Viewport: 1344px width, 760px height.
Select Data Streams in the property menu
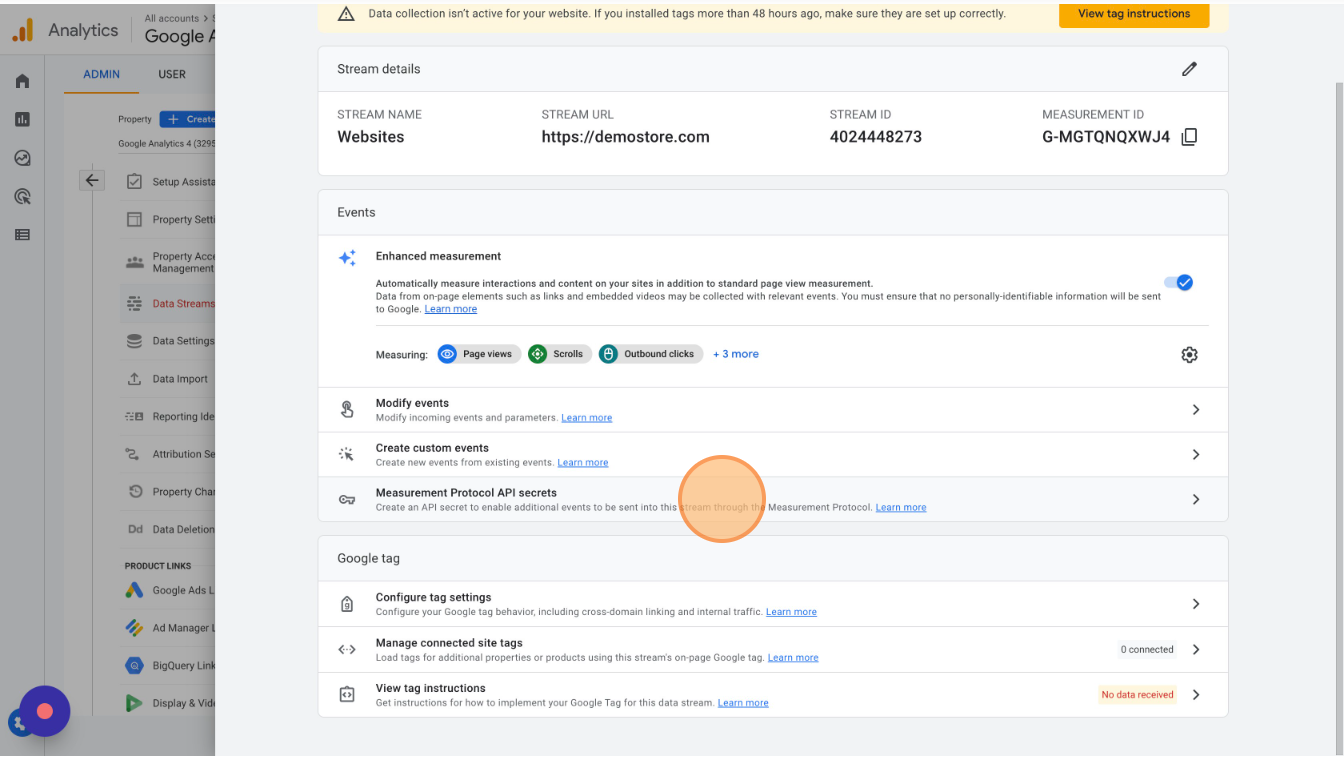coord(167,304)
